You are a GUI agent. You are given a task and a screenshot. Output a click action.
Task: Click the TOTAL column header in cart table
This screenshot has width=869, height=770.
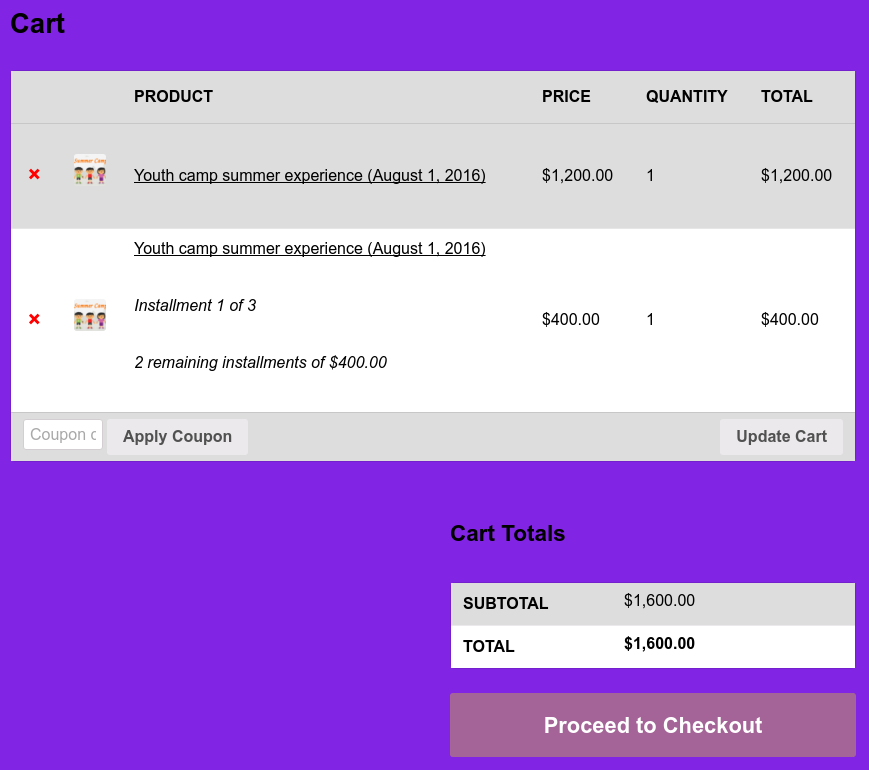(786, 96)
